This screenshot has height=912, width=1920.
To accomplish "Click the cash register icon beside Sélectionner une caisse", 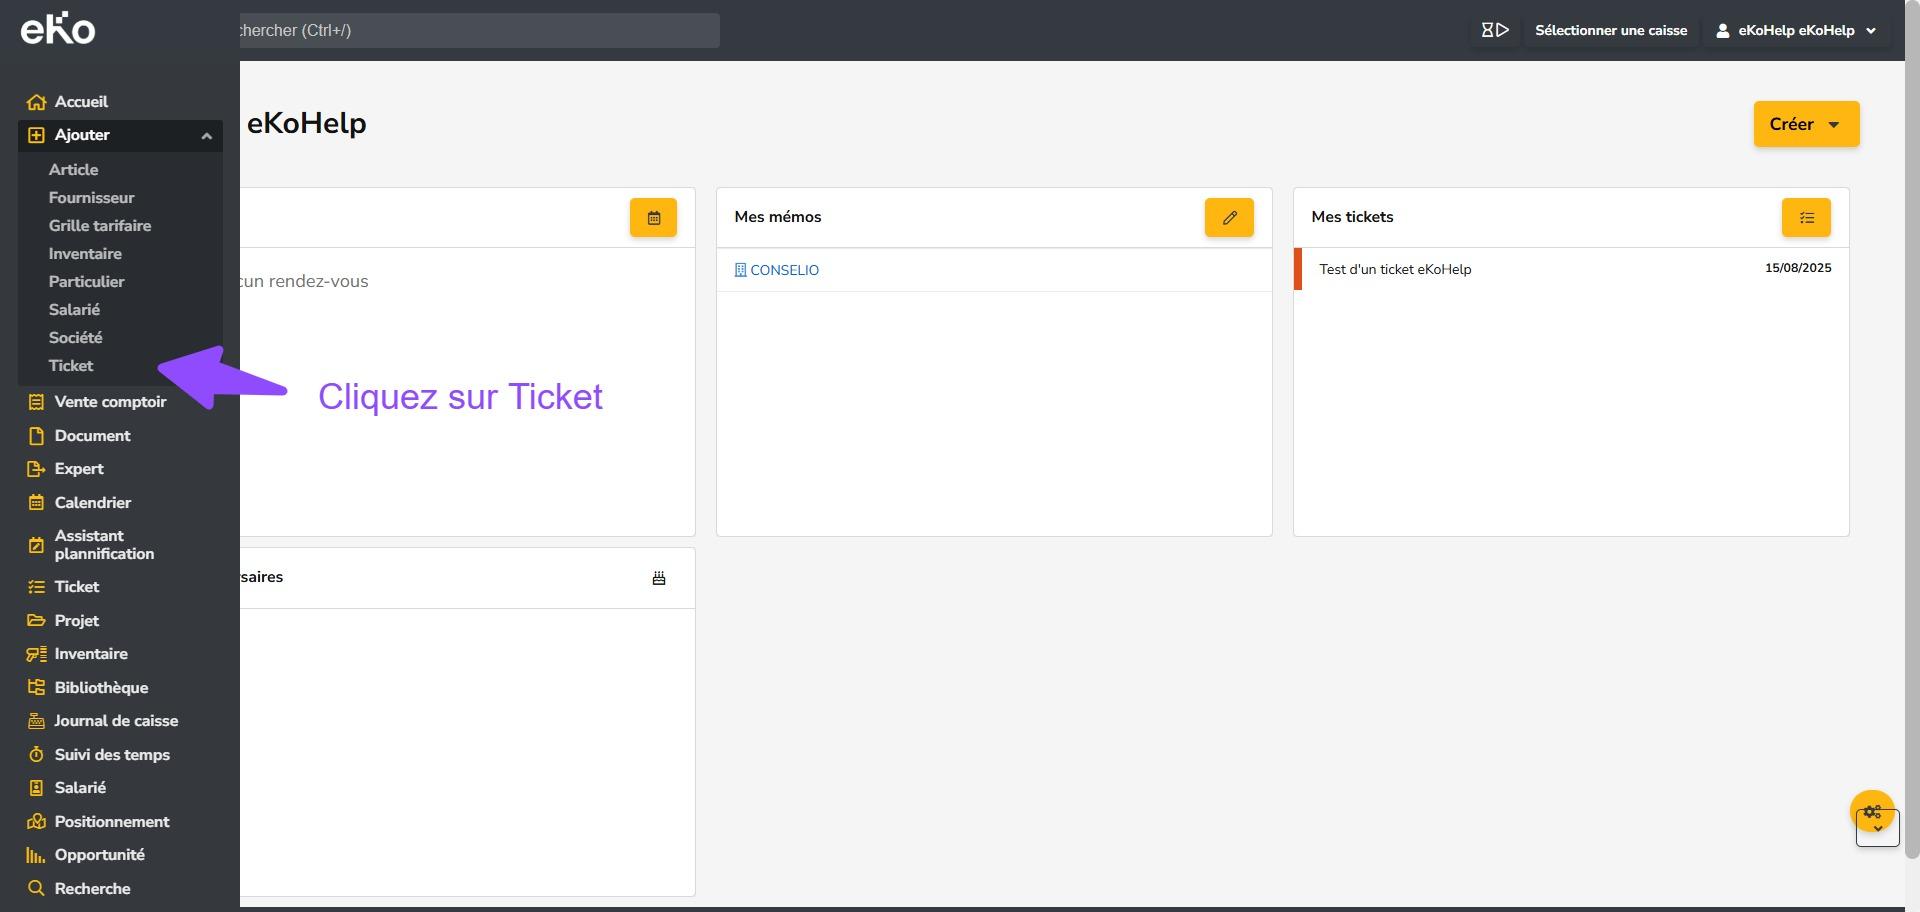I will click(x=1495, y=30).
